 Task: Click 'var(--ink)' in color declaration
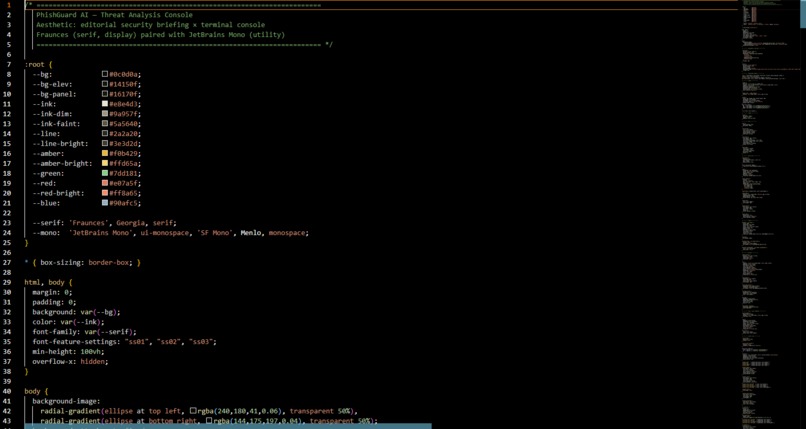(x=81, y=322)
